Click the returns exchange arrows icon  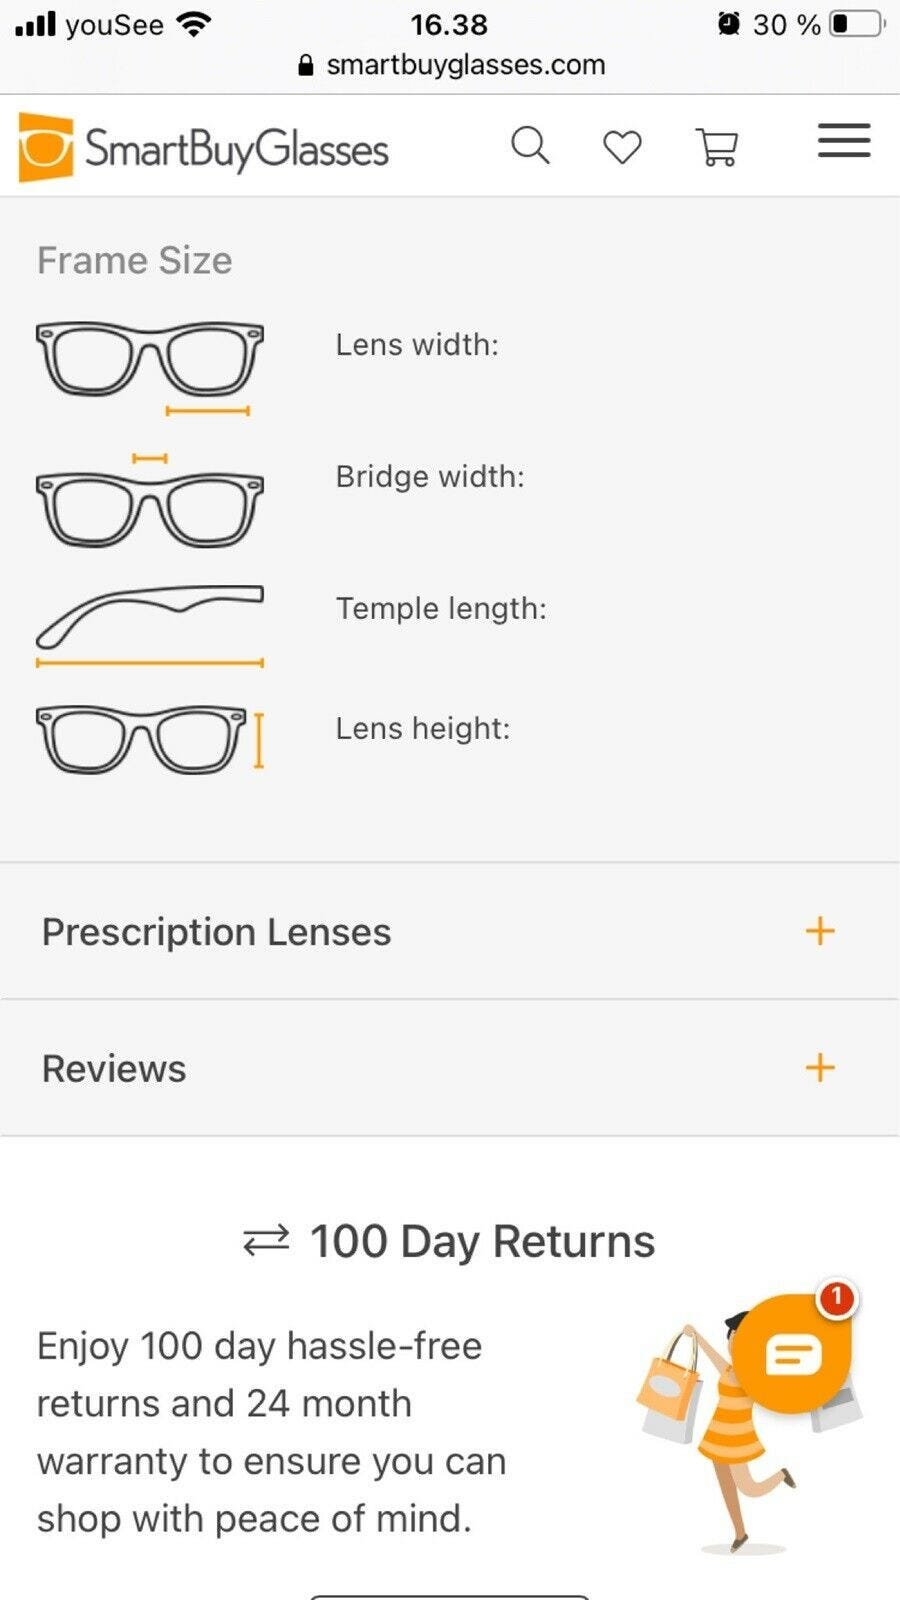(266, 1241)
